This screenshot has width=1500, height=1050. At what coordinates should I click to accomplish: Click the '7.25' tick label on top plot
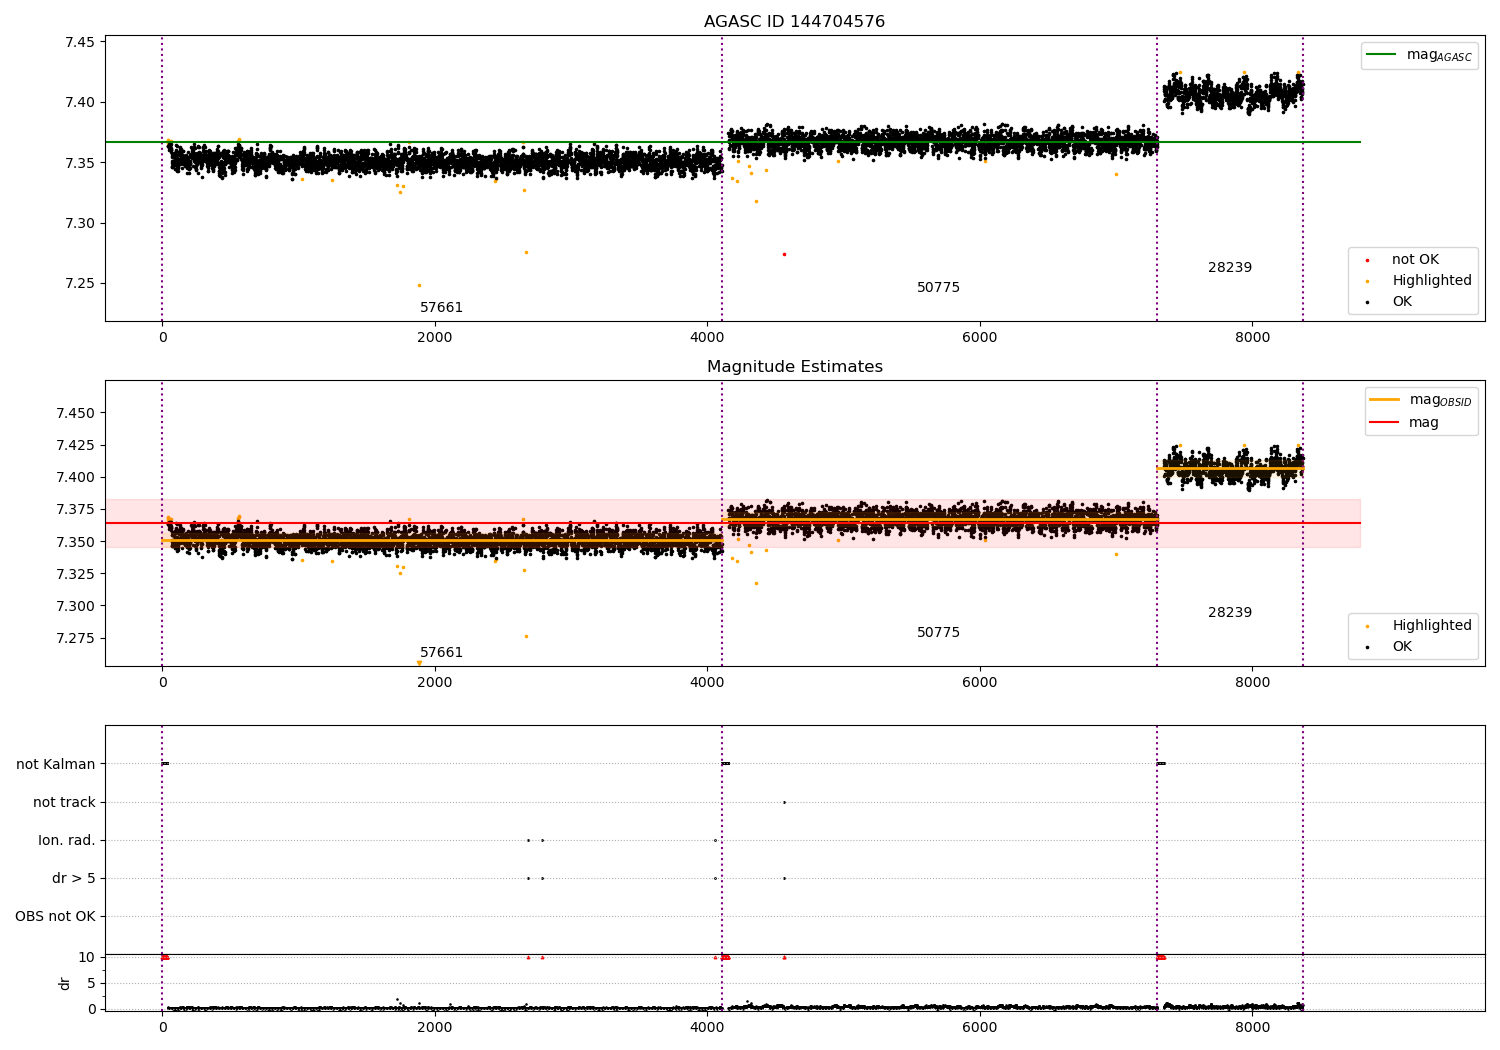(x=79, y=283)
